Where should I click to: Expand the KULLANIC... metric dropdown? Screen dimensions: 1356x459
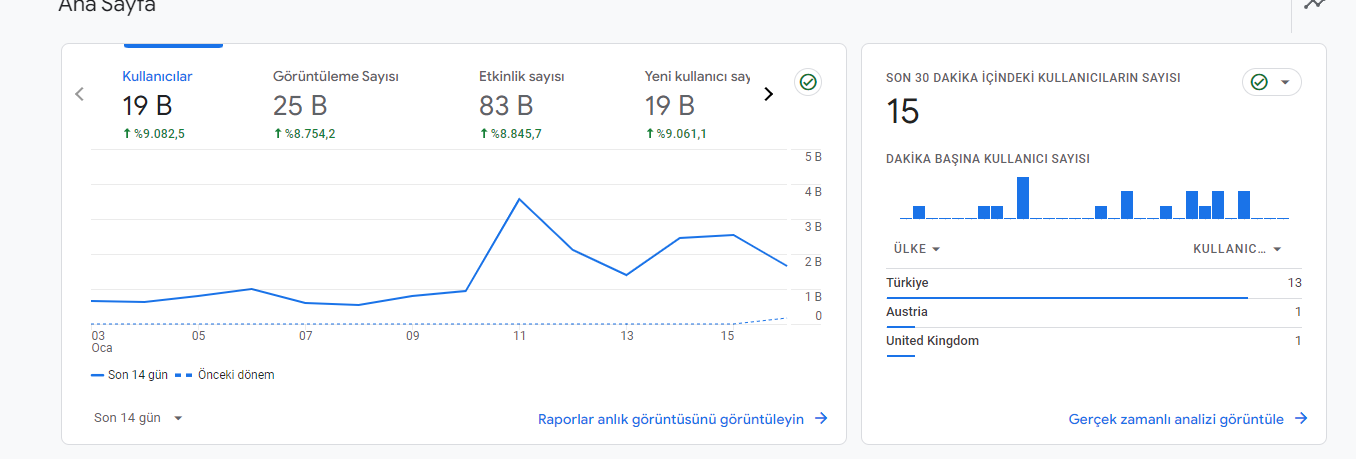pos(1238,249)
